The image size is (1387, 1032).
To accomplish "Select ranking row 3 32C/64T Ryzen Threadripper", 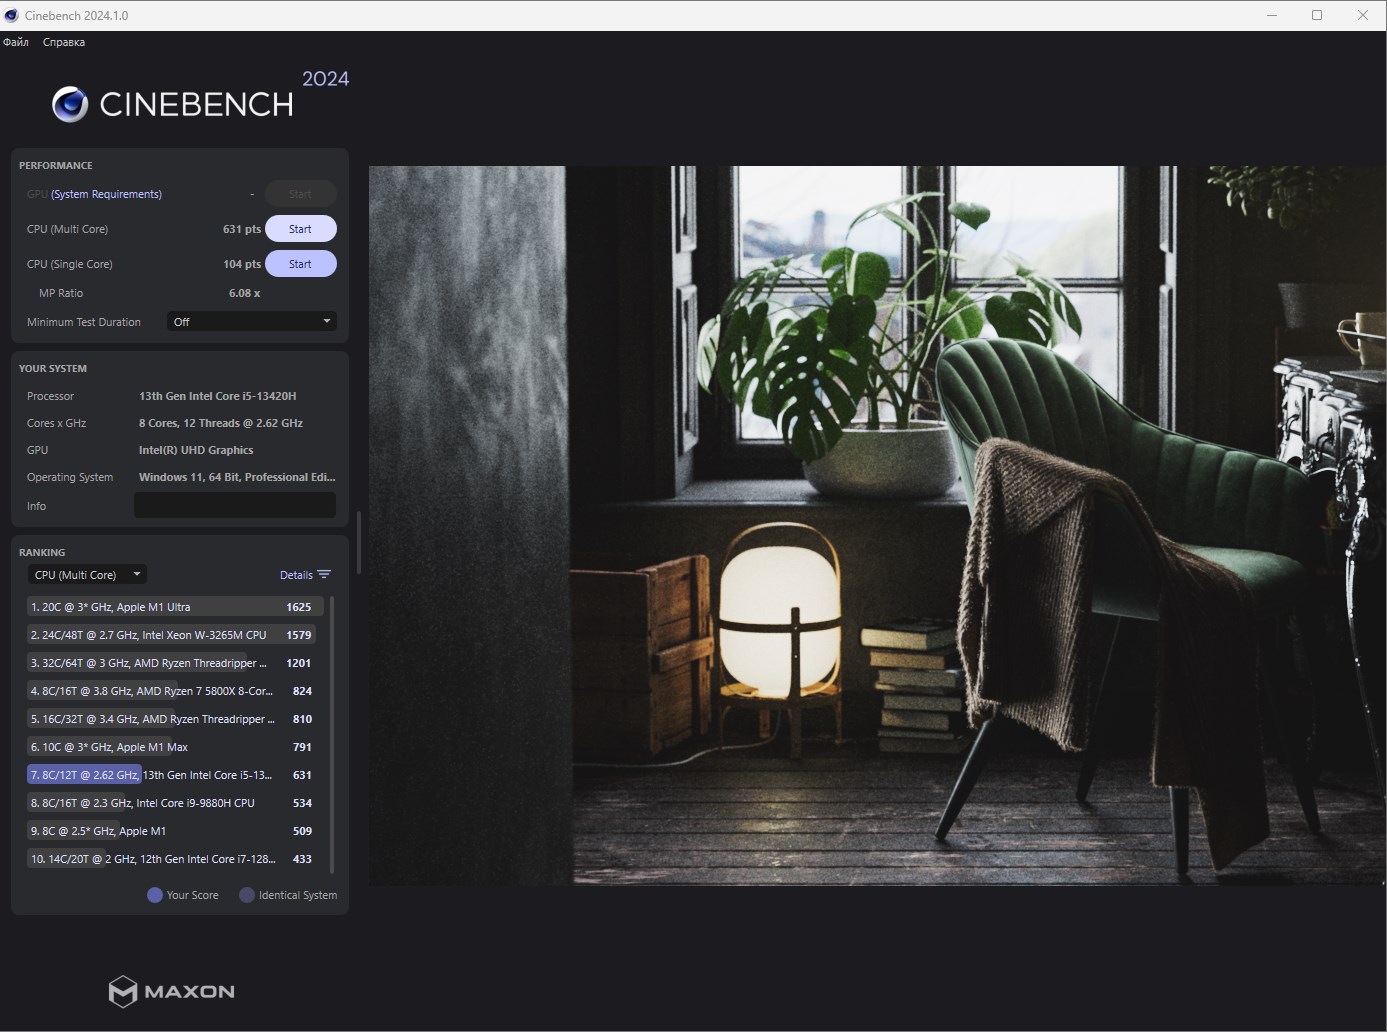I will [175, 663].
